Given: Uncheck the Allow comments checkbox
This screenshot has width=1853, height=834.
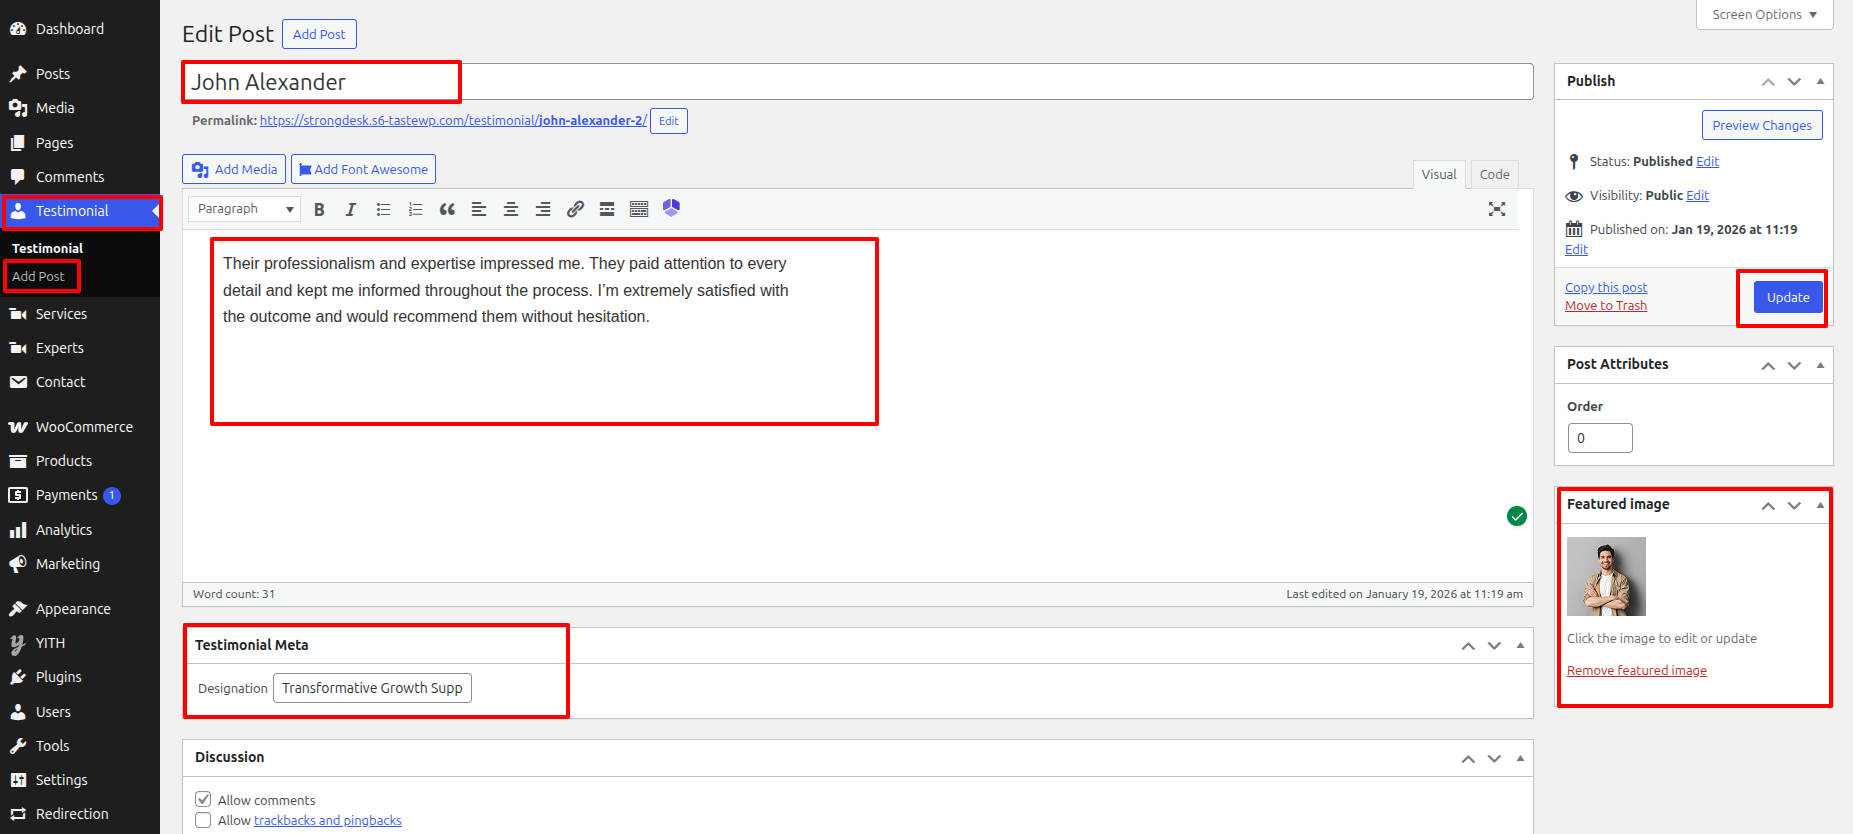Looking at the screenshot, I should click(203, 799).
